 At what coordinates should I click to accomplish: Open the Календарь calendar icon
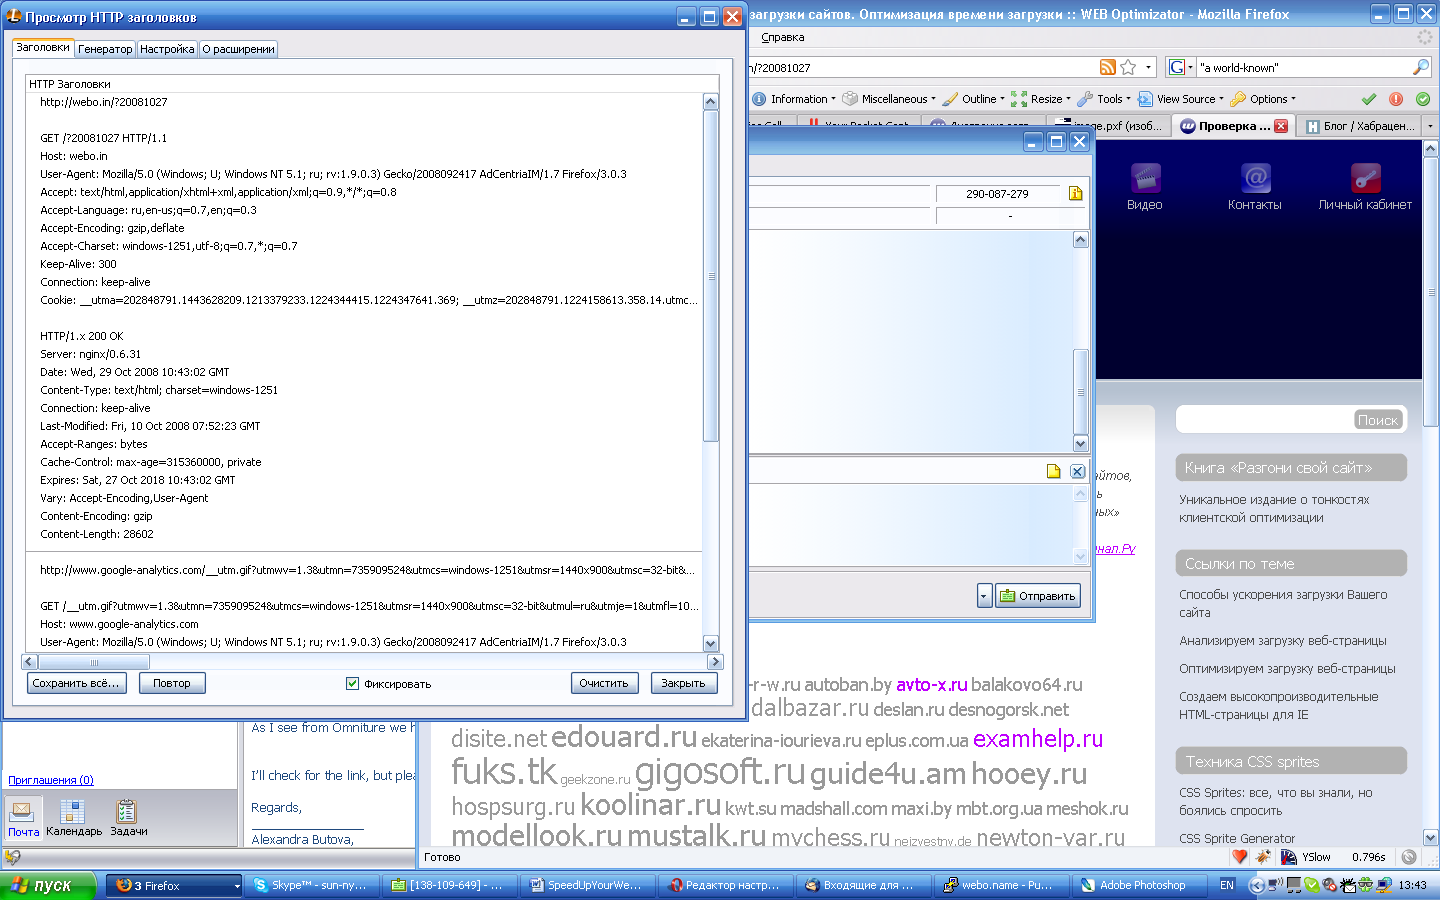pos(74,817)
